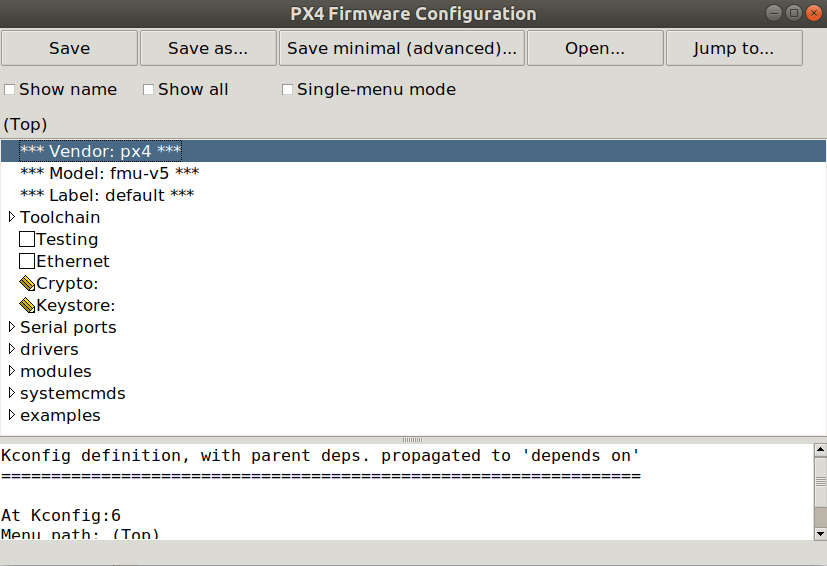Toggle the Show all checkbox
Image resolution: width=827 pixels, height=566 pixels.
[149, 90]
